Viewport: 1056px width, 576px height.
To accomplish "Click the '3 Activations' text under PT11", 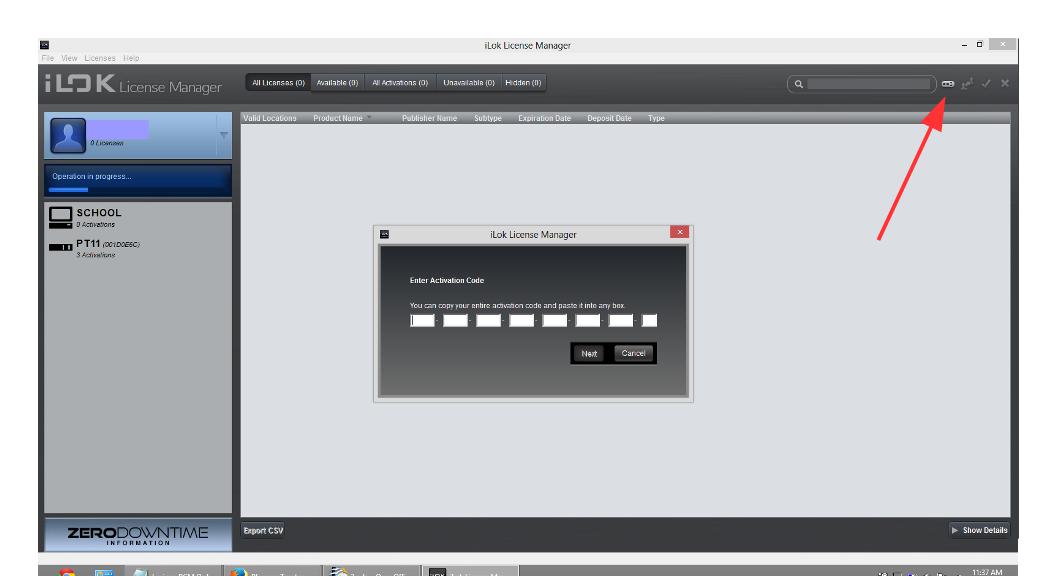I will pos(95,255).
